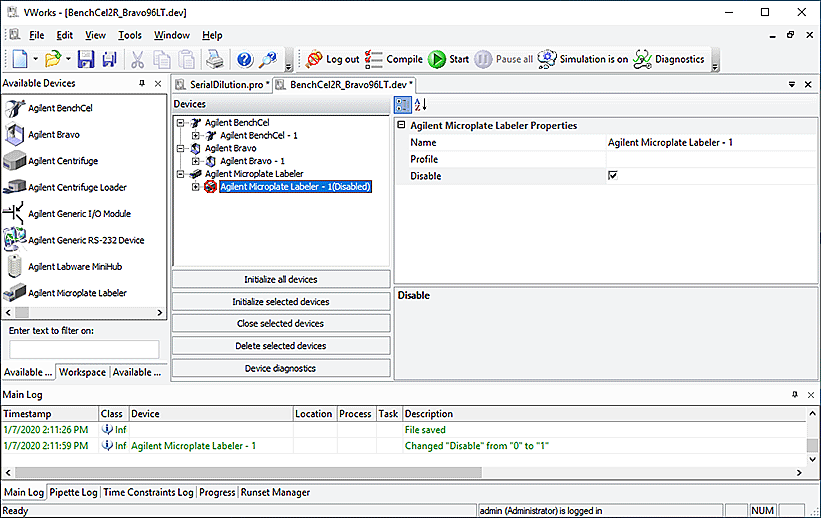Click the Open folder toolbar icon

53,59
